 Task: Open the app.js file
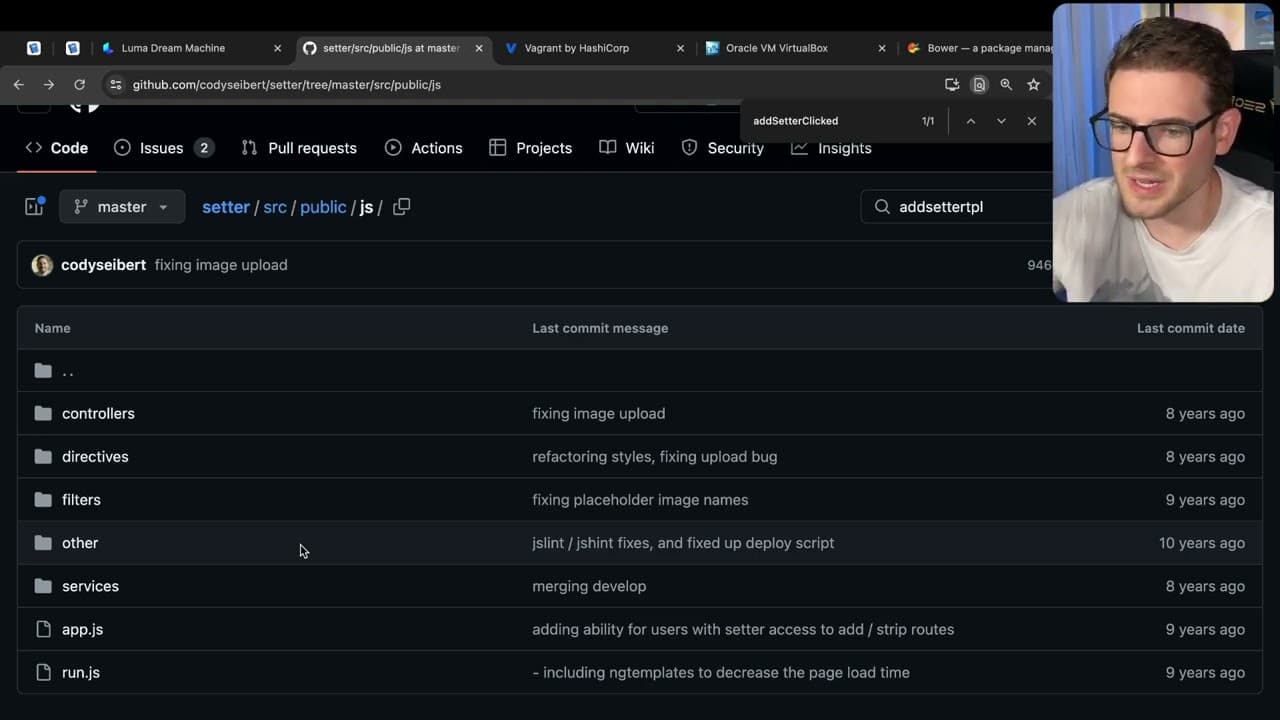tap(82, 630)
